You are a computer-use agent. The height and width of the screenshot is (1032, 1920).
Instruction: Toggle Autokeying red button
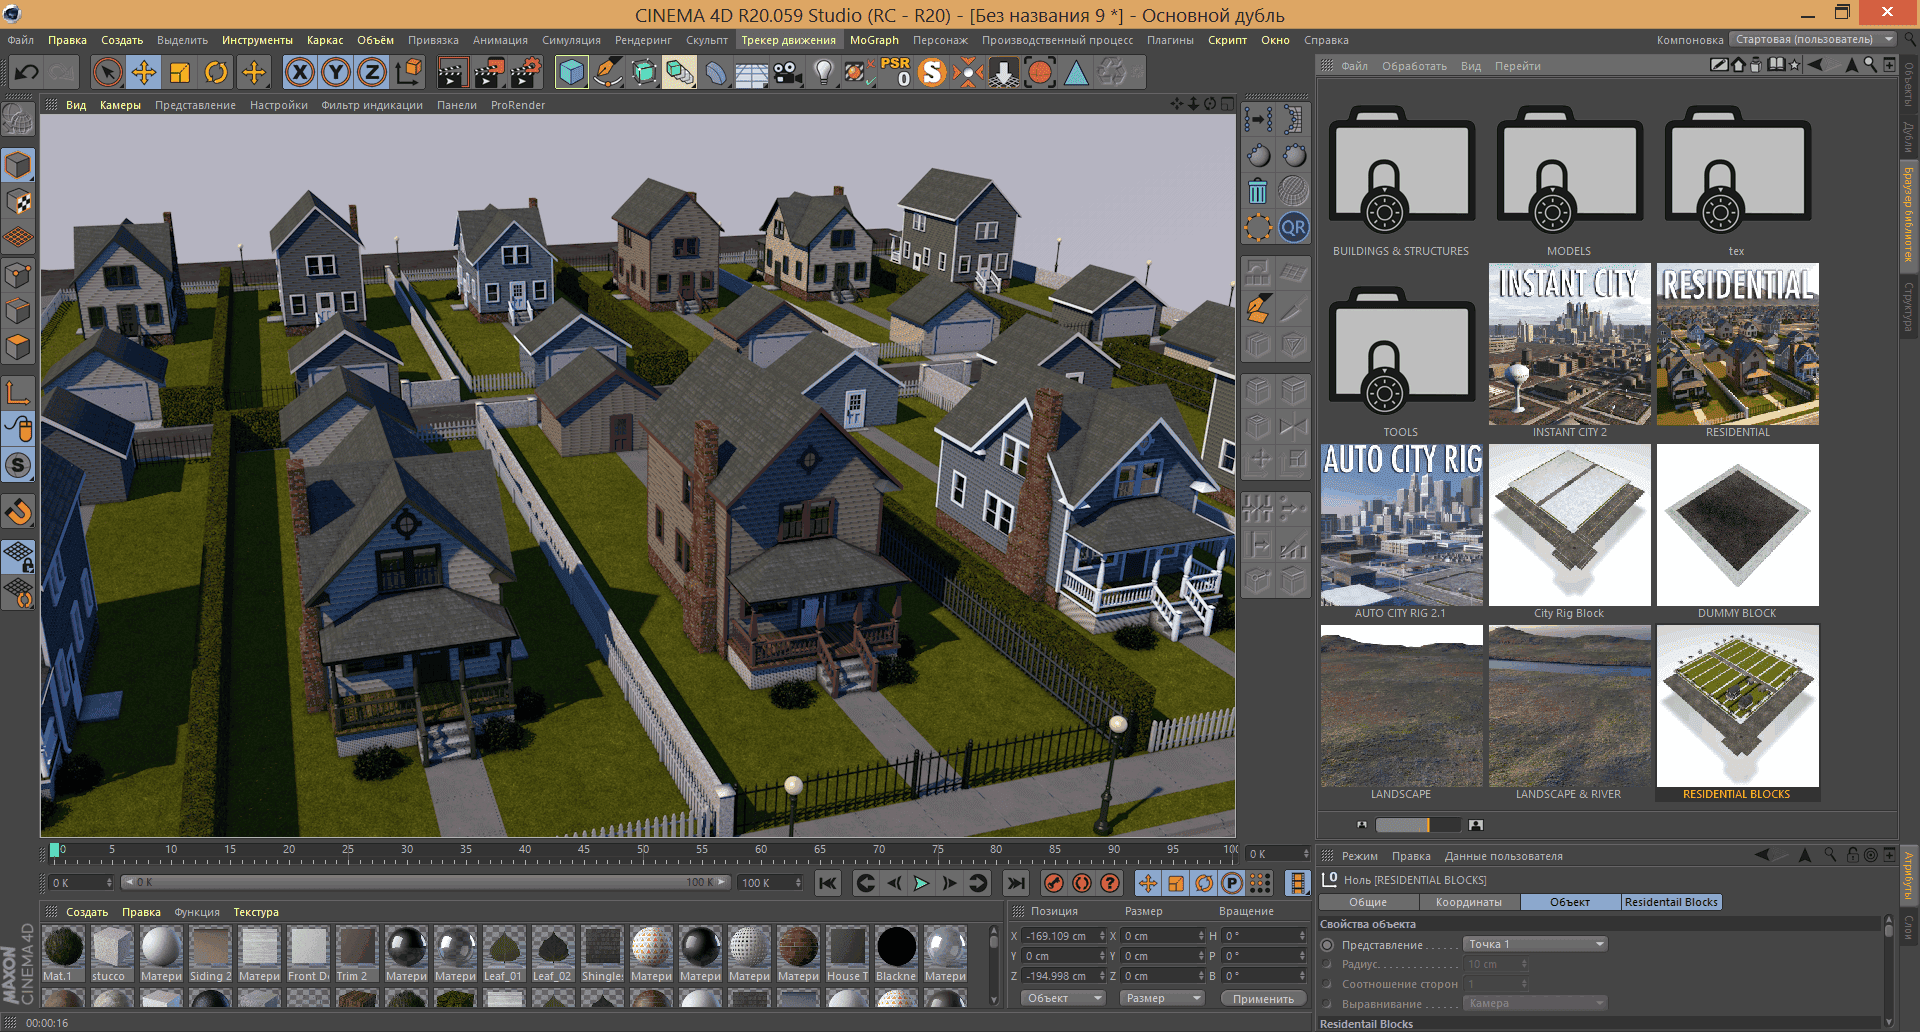coord(1081,883)
